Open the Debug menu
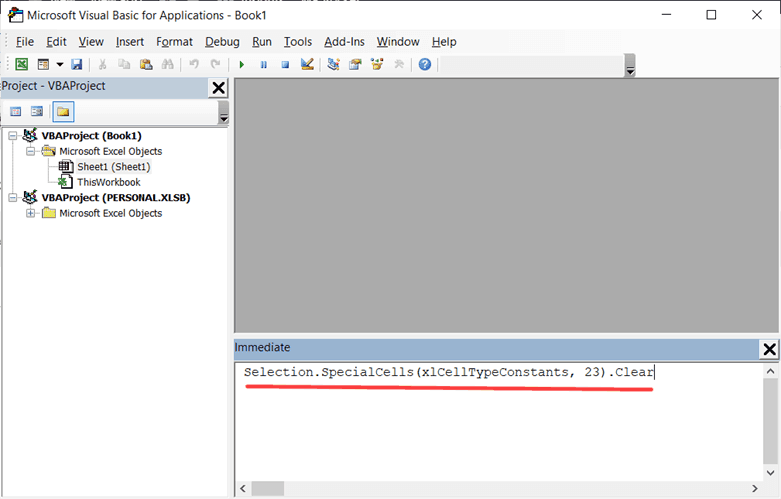Screen dimensions: 781x499 (222, 42)
